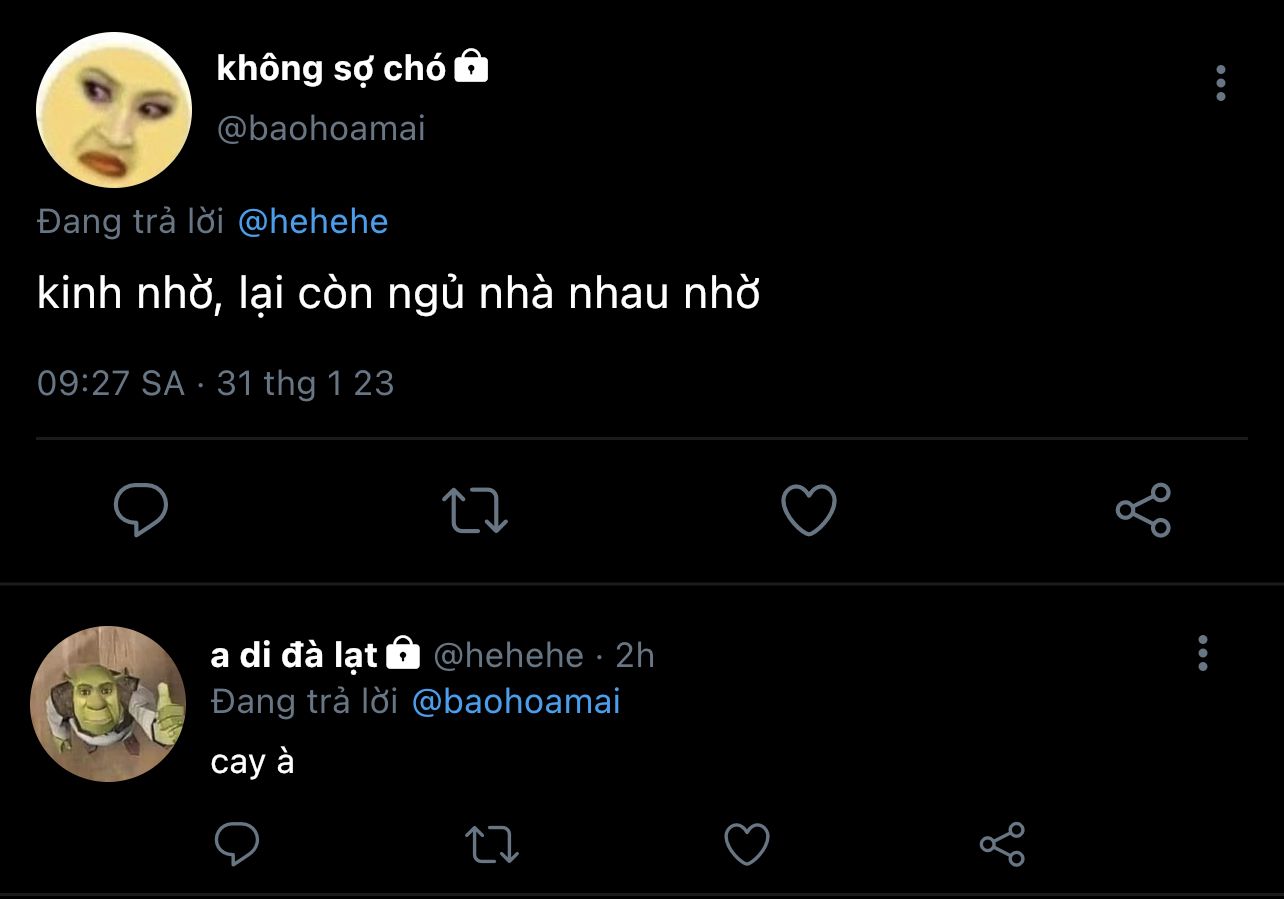1284x899 pixels.
Task: Reply to the main tweet by không sợ chó
Action: coord(141,510)
